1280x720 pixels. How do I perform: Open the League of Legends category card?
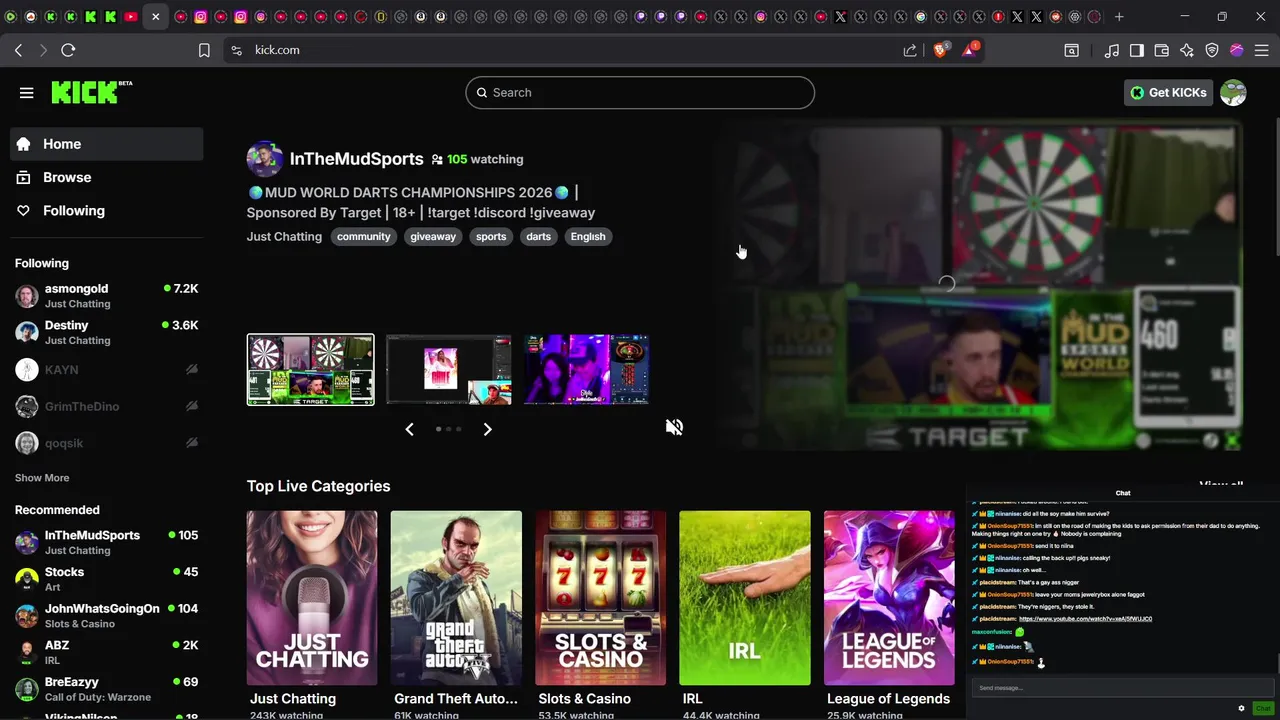[x=889, y=598]
